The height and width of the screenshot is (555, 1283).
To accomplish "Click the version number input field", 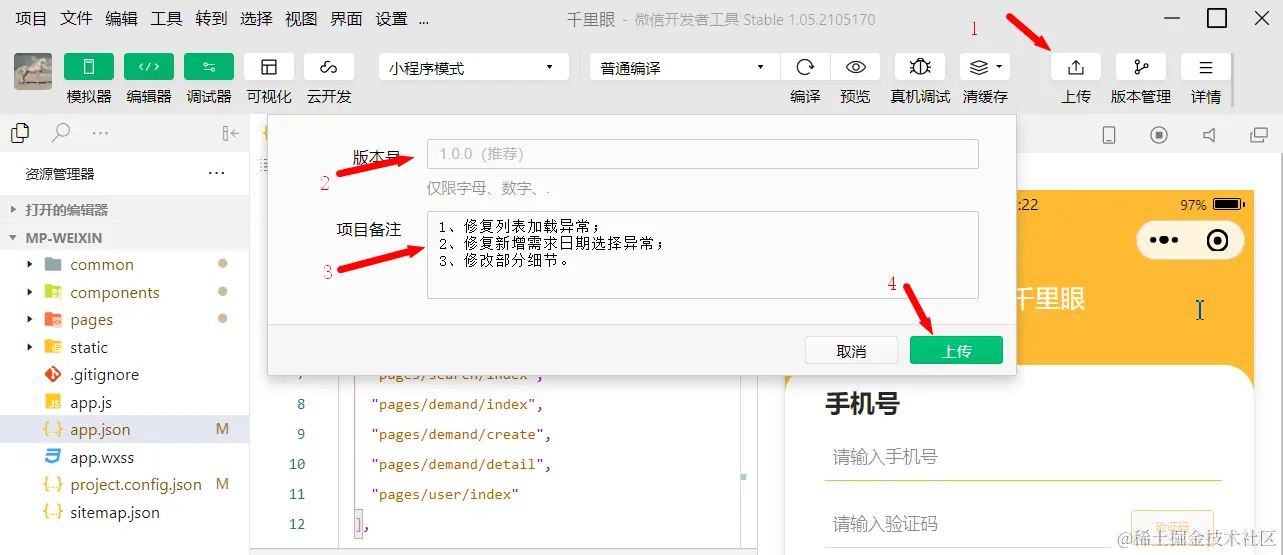I will pyautogui.click(x=702, y=154).
